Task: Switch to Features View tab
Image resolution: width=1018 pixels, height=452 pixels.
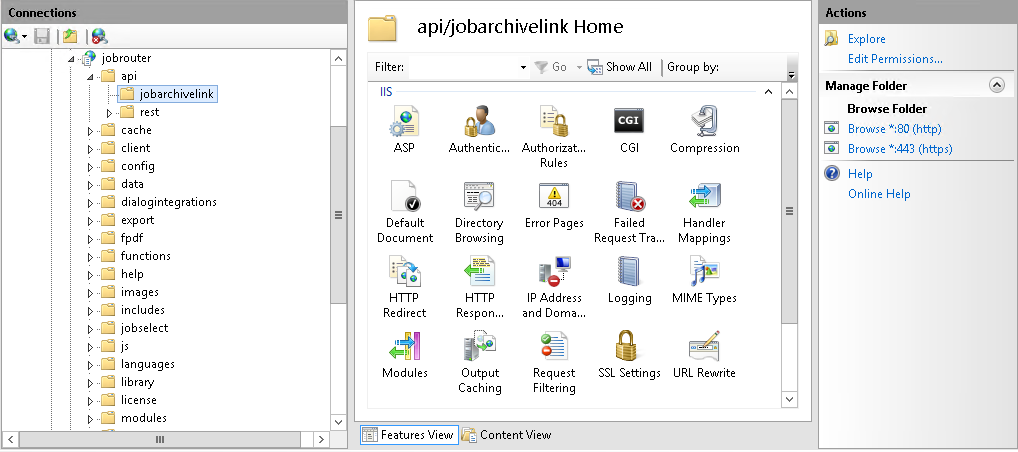Action: coord(408,434)
